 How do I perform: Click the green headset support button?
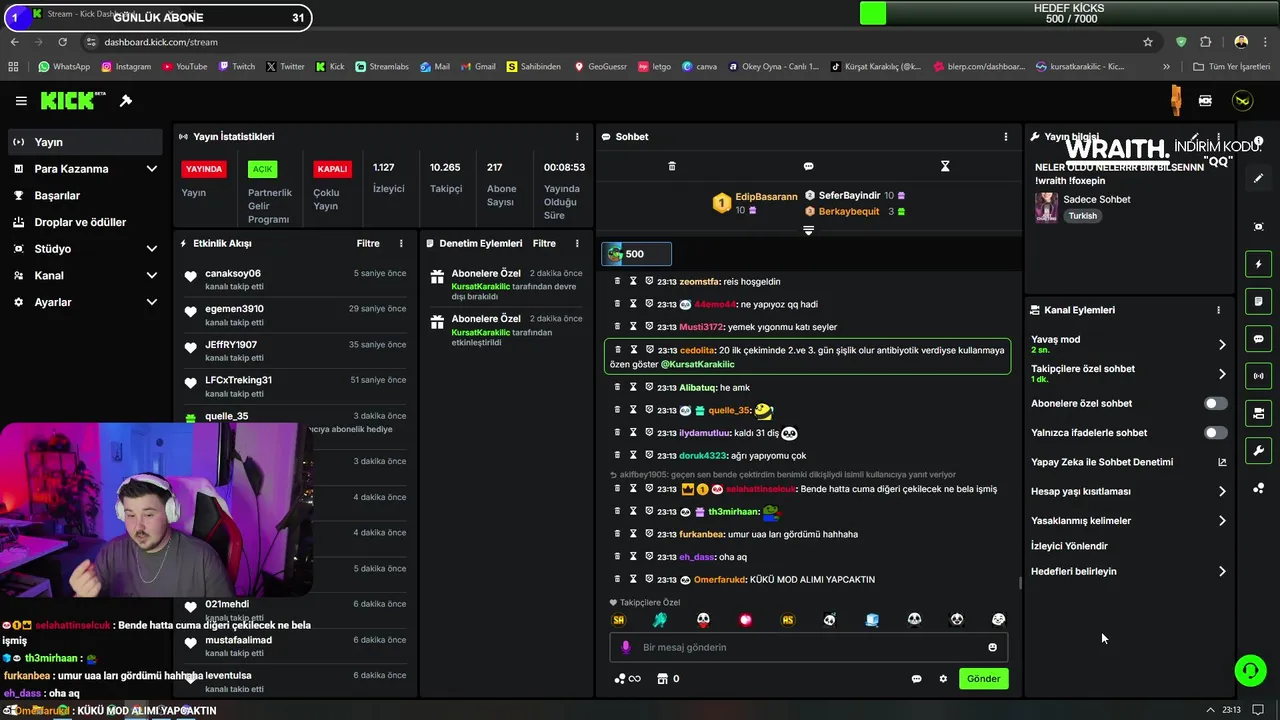point(1250,670)
